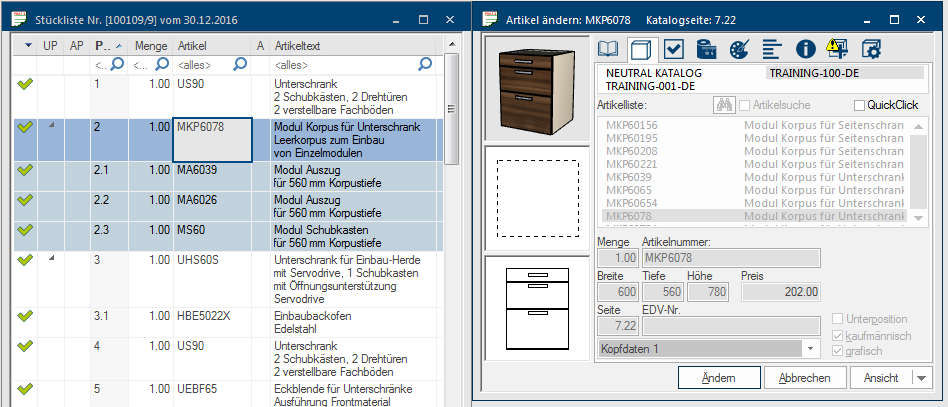The image size is (948, 407).
Task: Click the text lines icon tab
Action: tap(771, 49)
